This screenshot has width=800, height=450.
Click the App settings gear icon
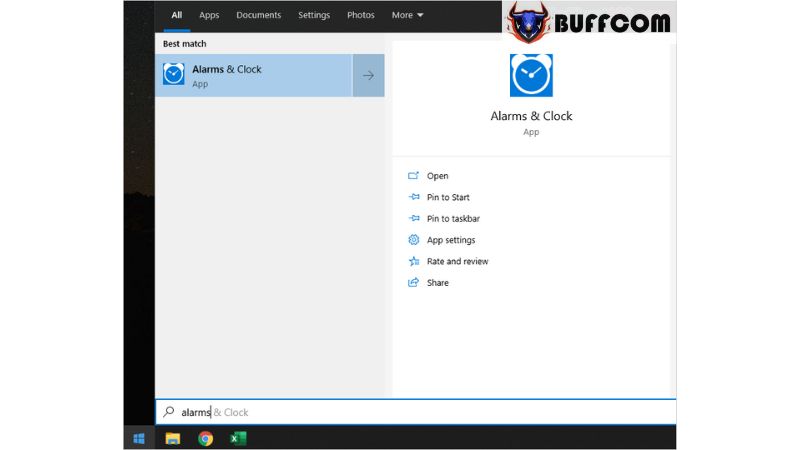click(414, 240)
